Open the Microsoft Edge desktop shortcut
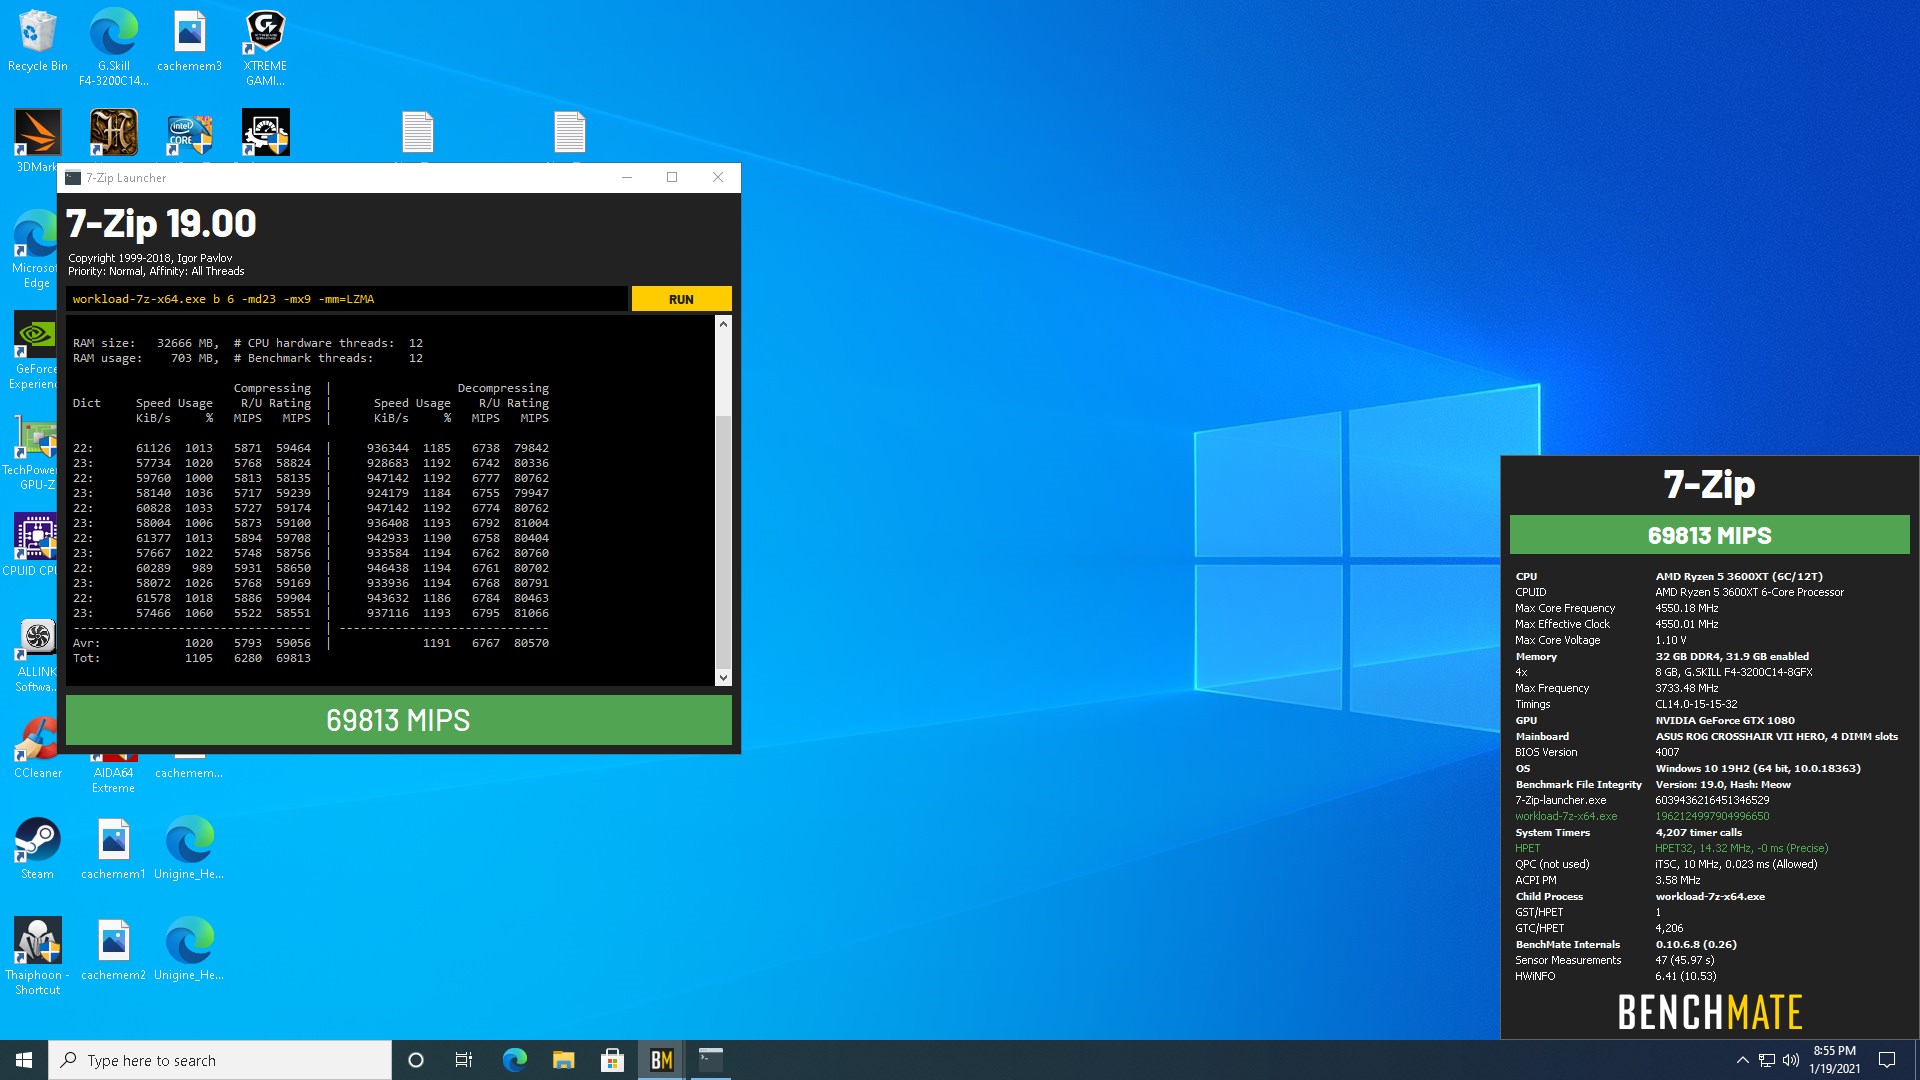This screenshot has height=1080, width=1920. coord(36,248)
